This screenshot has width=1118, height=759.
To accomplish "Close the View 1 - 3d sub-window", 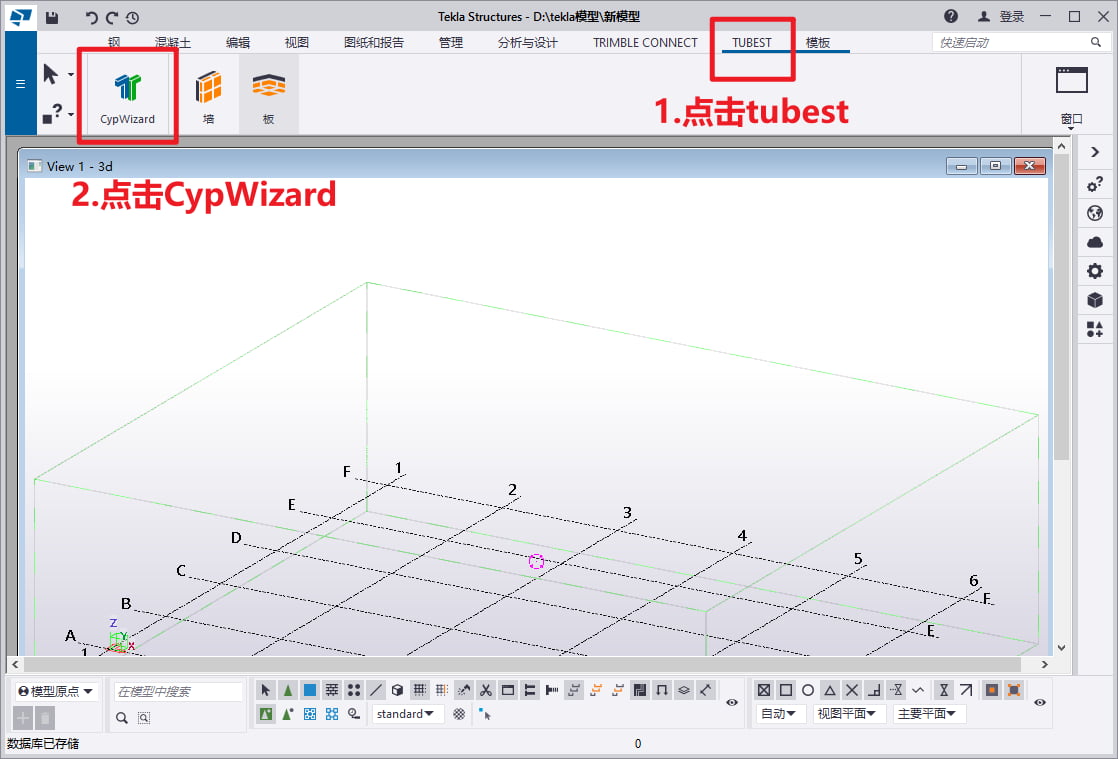I will [1030, 166].
